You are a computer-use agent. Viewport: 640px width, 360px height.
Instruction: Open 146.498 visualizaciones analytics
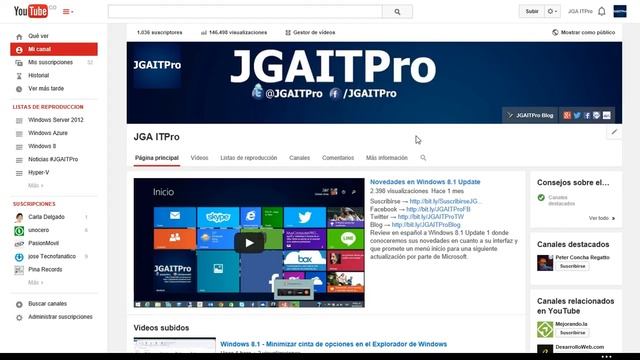pyautogui.click(x=234, y=33)
